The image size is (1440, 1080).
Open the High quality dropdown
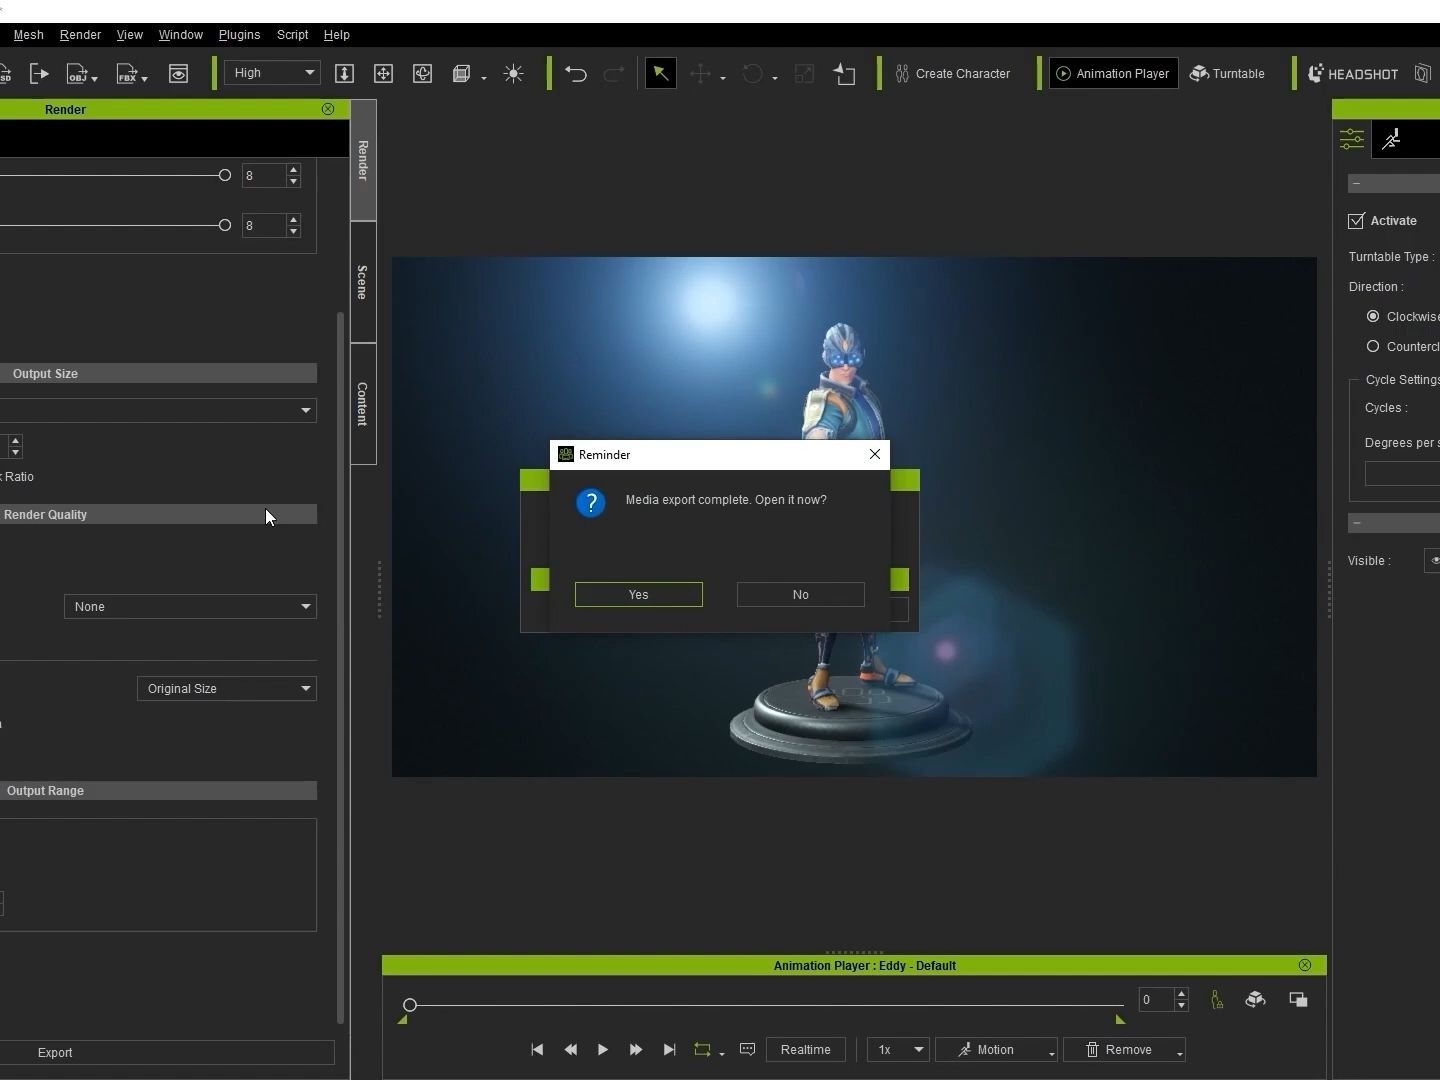(271, 73)
